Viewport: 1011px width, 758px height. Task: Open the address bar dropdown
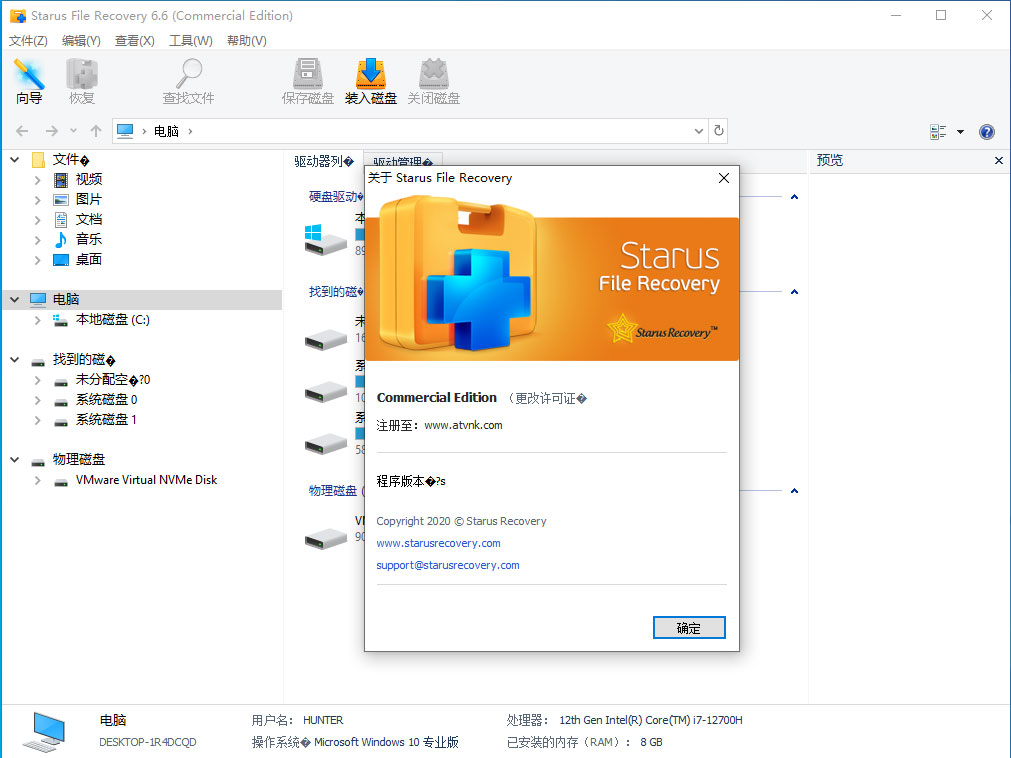point(698,131)
